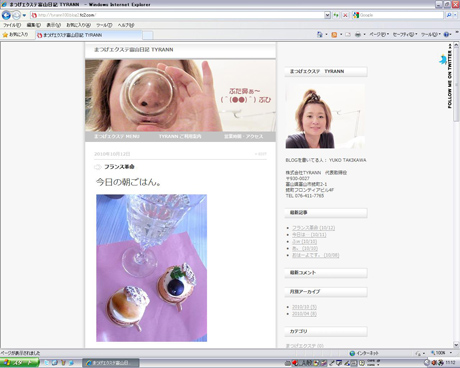Screen dimensions: 460x368
Task: Go back with the browser Back arrow
Action: coord(6,15)
